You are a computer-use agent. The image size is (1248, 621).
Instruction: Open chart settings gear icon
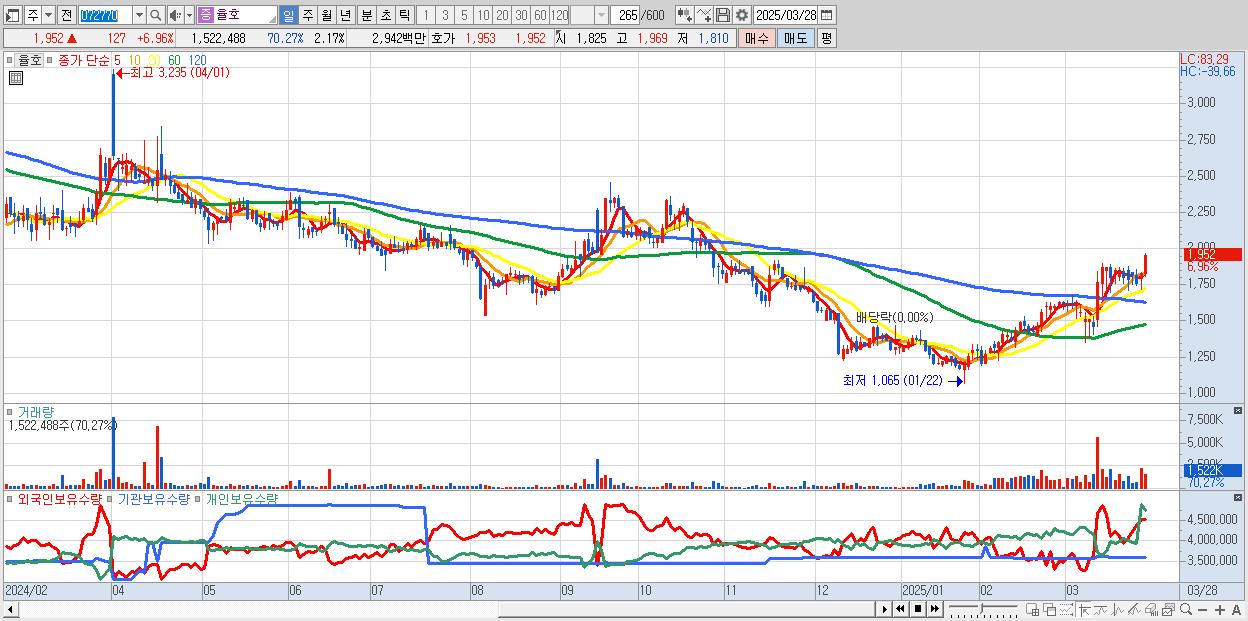pos(741,15)
